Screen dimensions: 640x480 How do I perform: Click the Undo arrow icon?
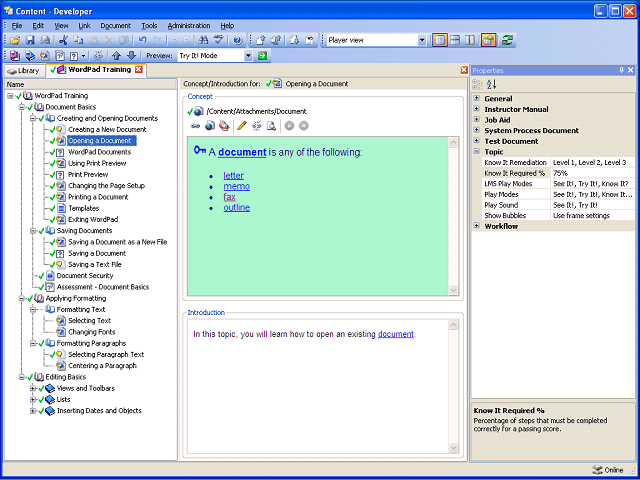[x=142, y=40]
